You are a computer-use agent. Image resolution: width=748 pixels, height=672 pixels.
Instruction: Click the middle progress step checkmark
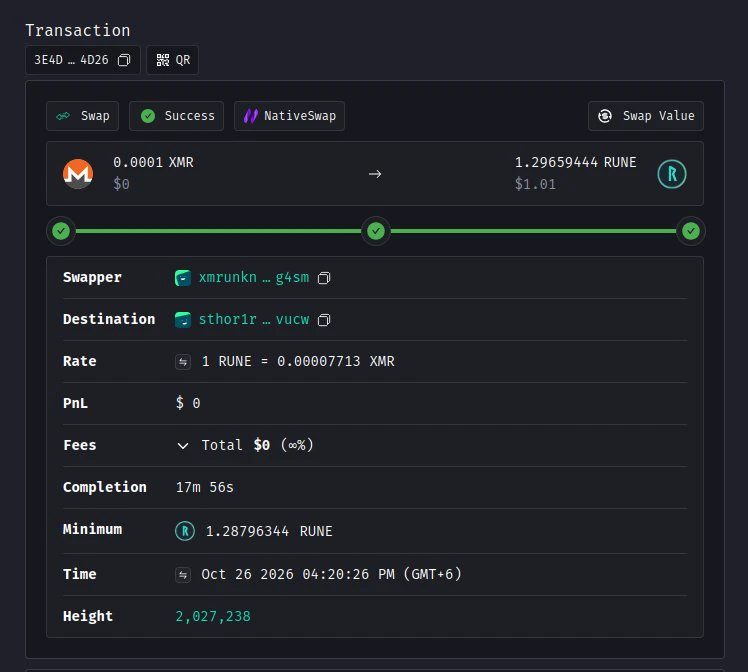pos(376,231)
